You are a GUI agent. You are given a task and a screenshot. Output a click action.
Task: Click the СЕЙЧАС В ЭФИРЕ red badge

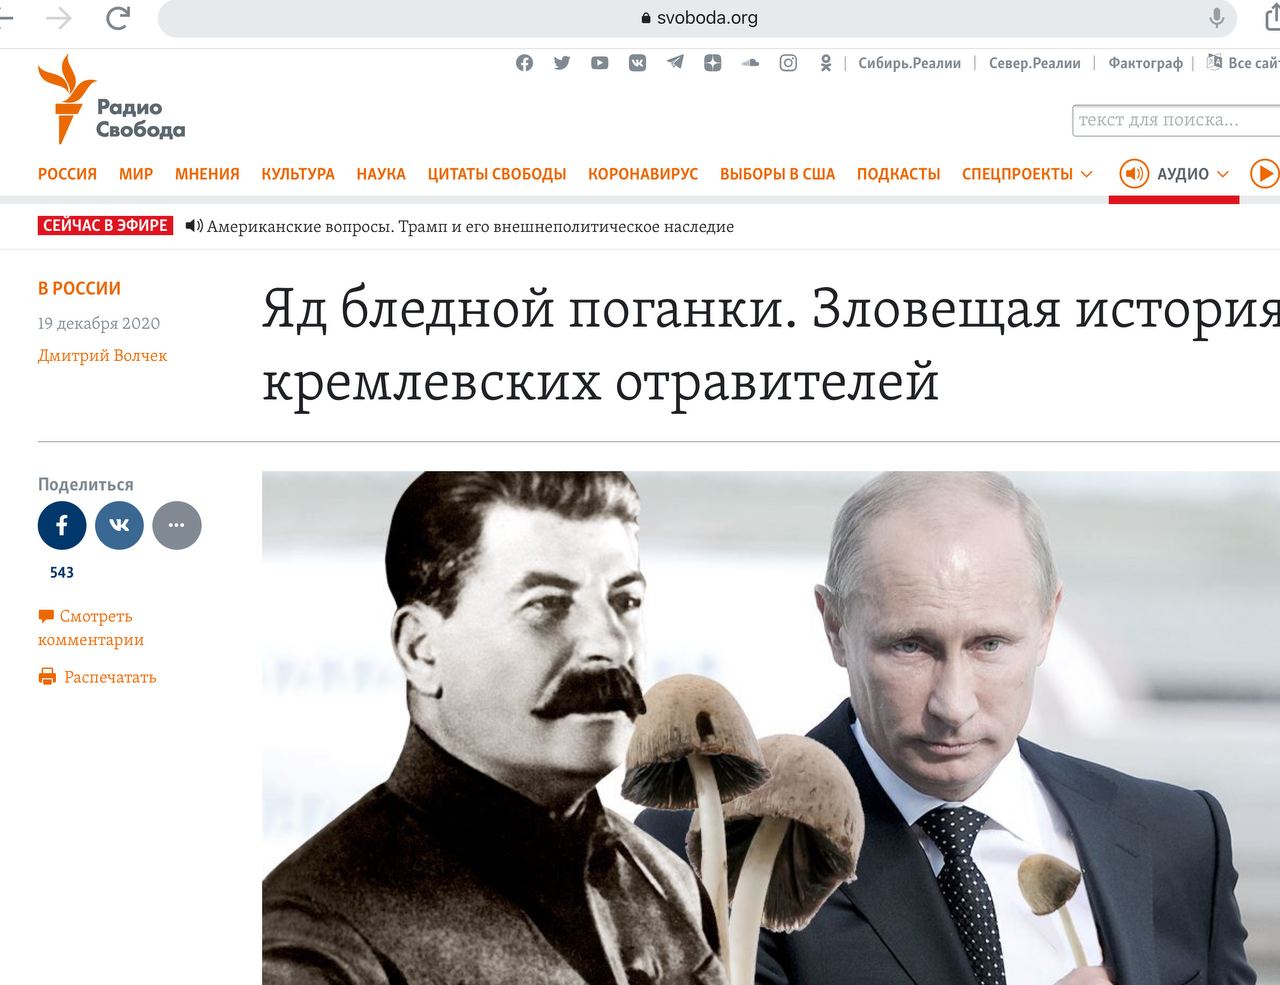(x=106, y=226)
